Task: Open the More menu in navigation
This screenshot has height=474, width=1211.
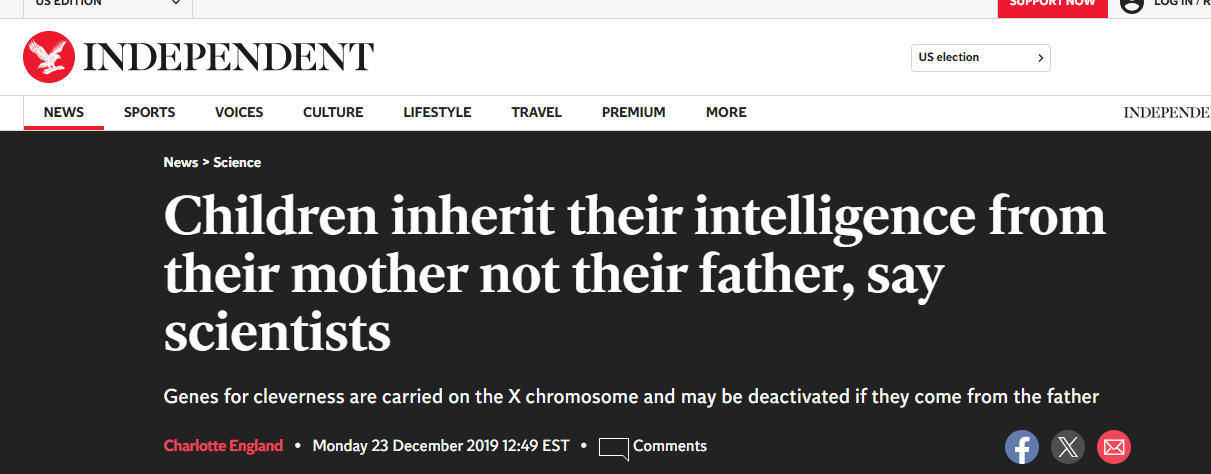Action: (x=726, y=112)
